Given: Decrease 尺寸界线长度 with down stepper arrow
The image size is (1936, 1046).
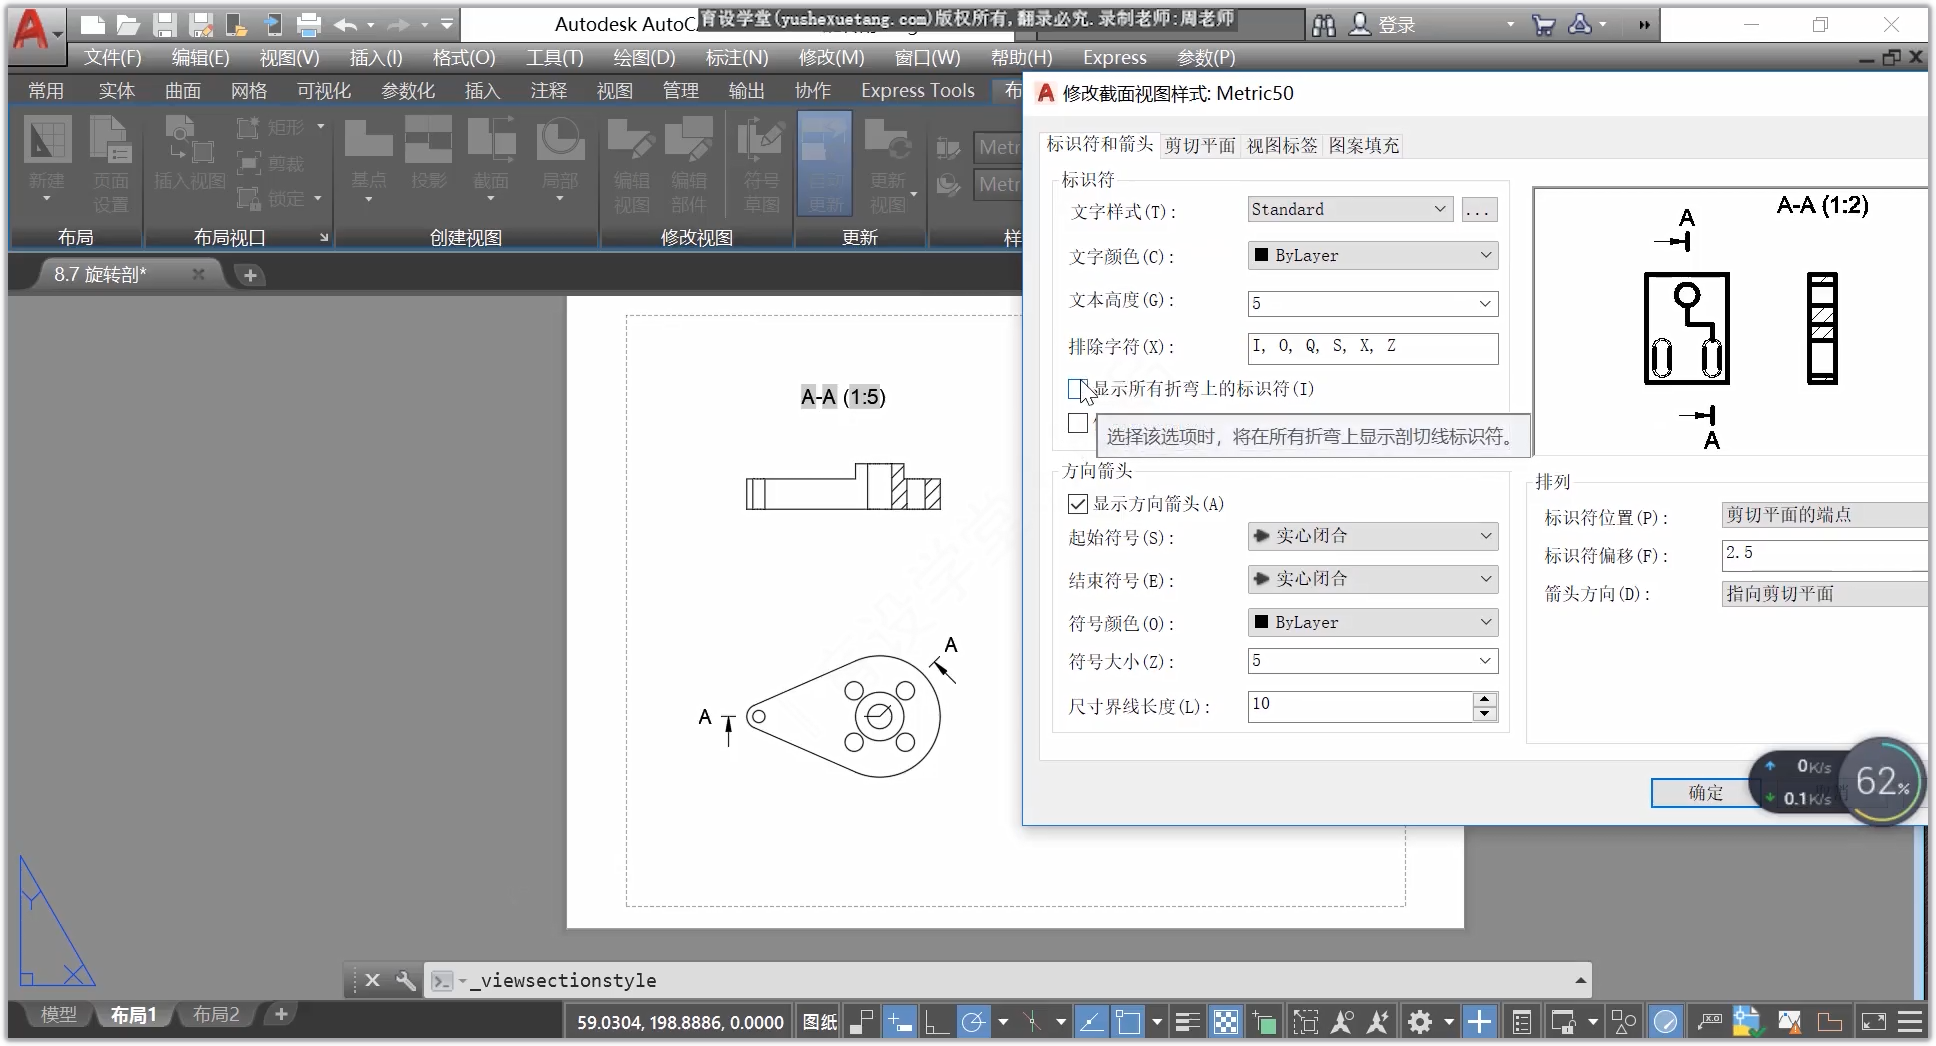Looking at the screenshot, I should pyautogui.click(x=1485, y=714).
